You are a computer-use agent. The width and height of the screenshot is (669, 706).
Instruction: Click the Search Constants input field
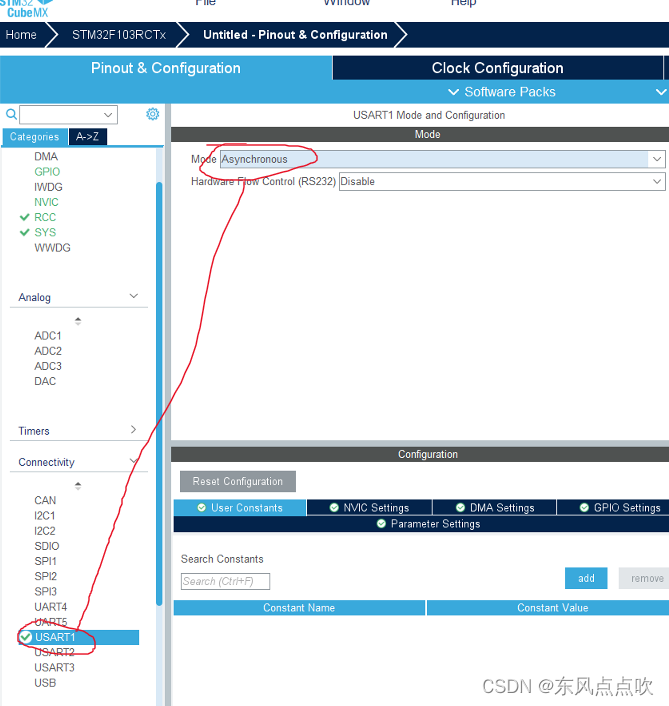coord(225,581)
